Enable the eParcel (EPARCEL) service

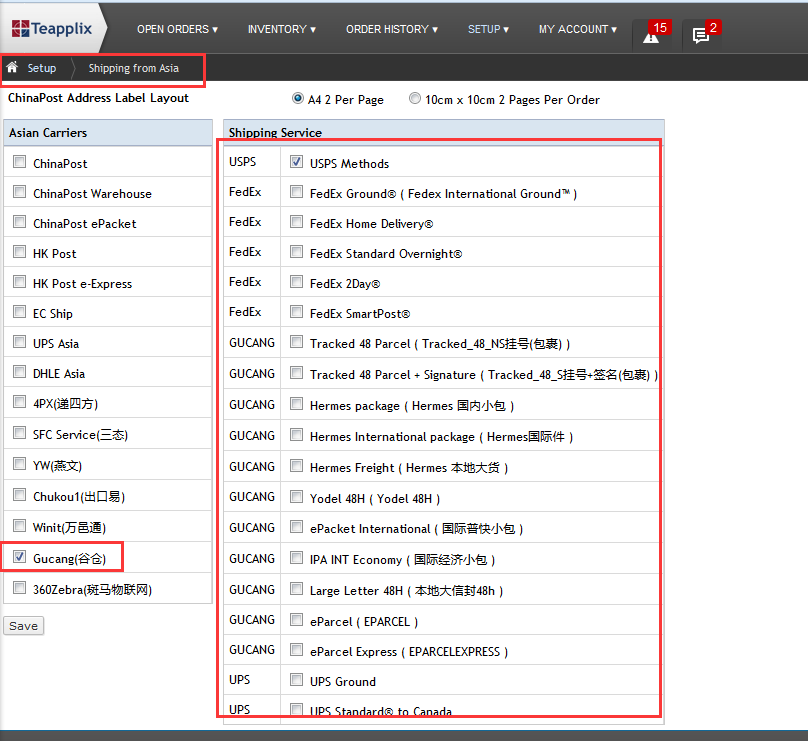[296, 619]
